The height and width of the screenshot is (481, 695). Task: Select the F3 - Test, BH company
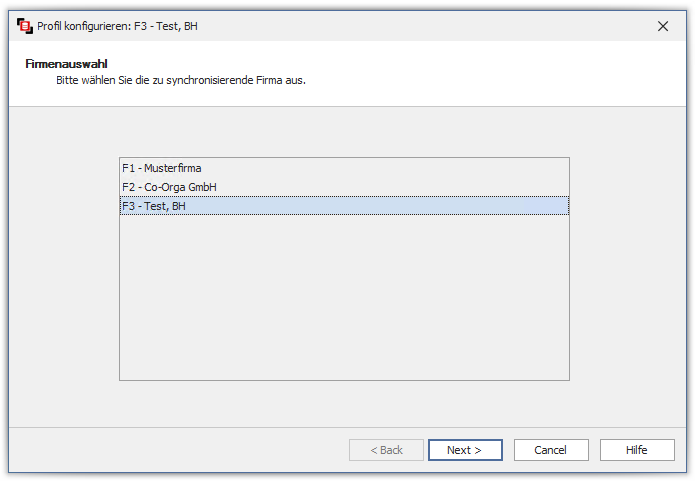tap(154, 206)
